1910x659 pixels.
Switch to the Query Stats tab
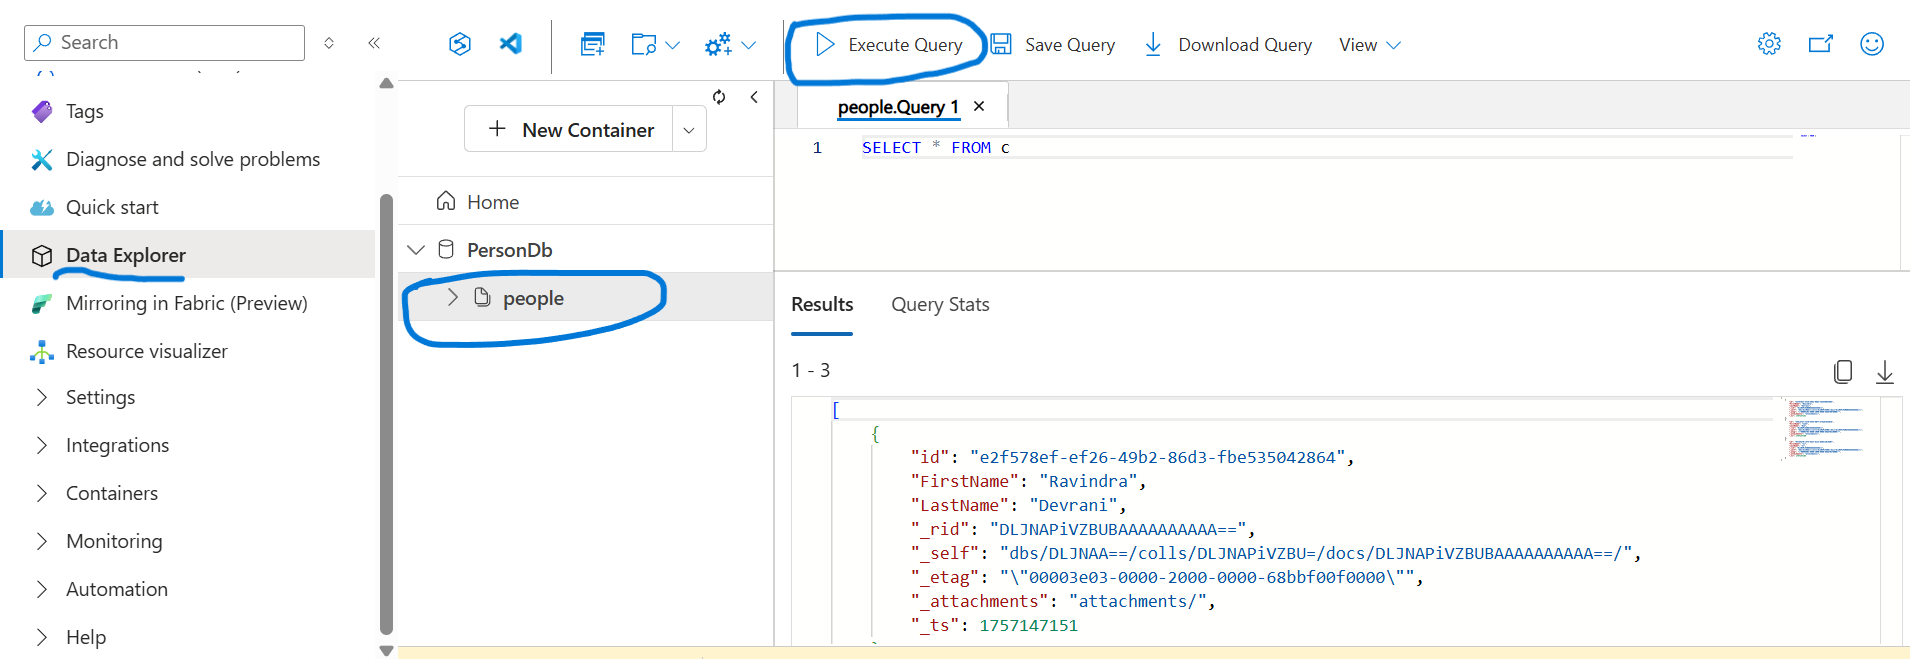click(x=939, y=305)
